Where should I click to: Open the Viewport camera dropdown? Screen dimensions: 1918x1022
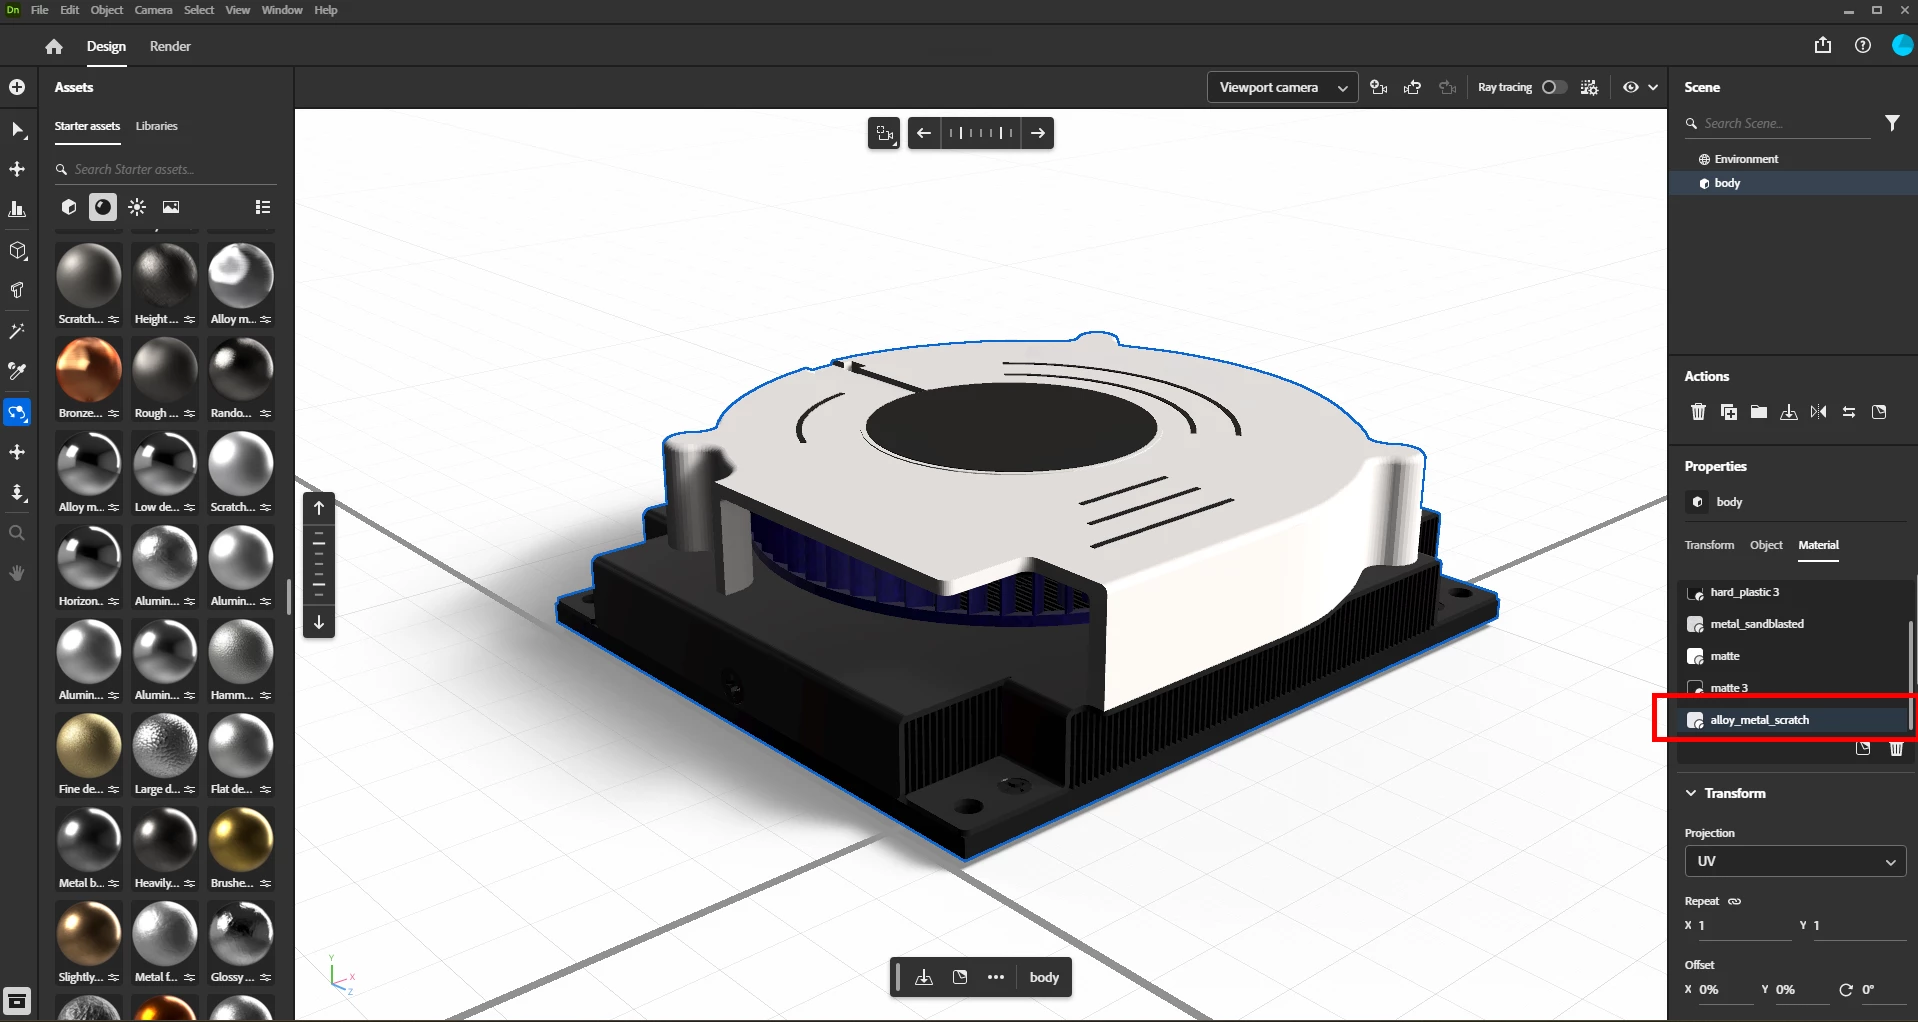(x=1282, y=88)
